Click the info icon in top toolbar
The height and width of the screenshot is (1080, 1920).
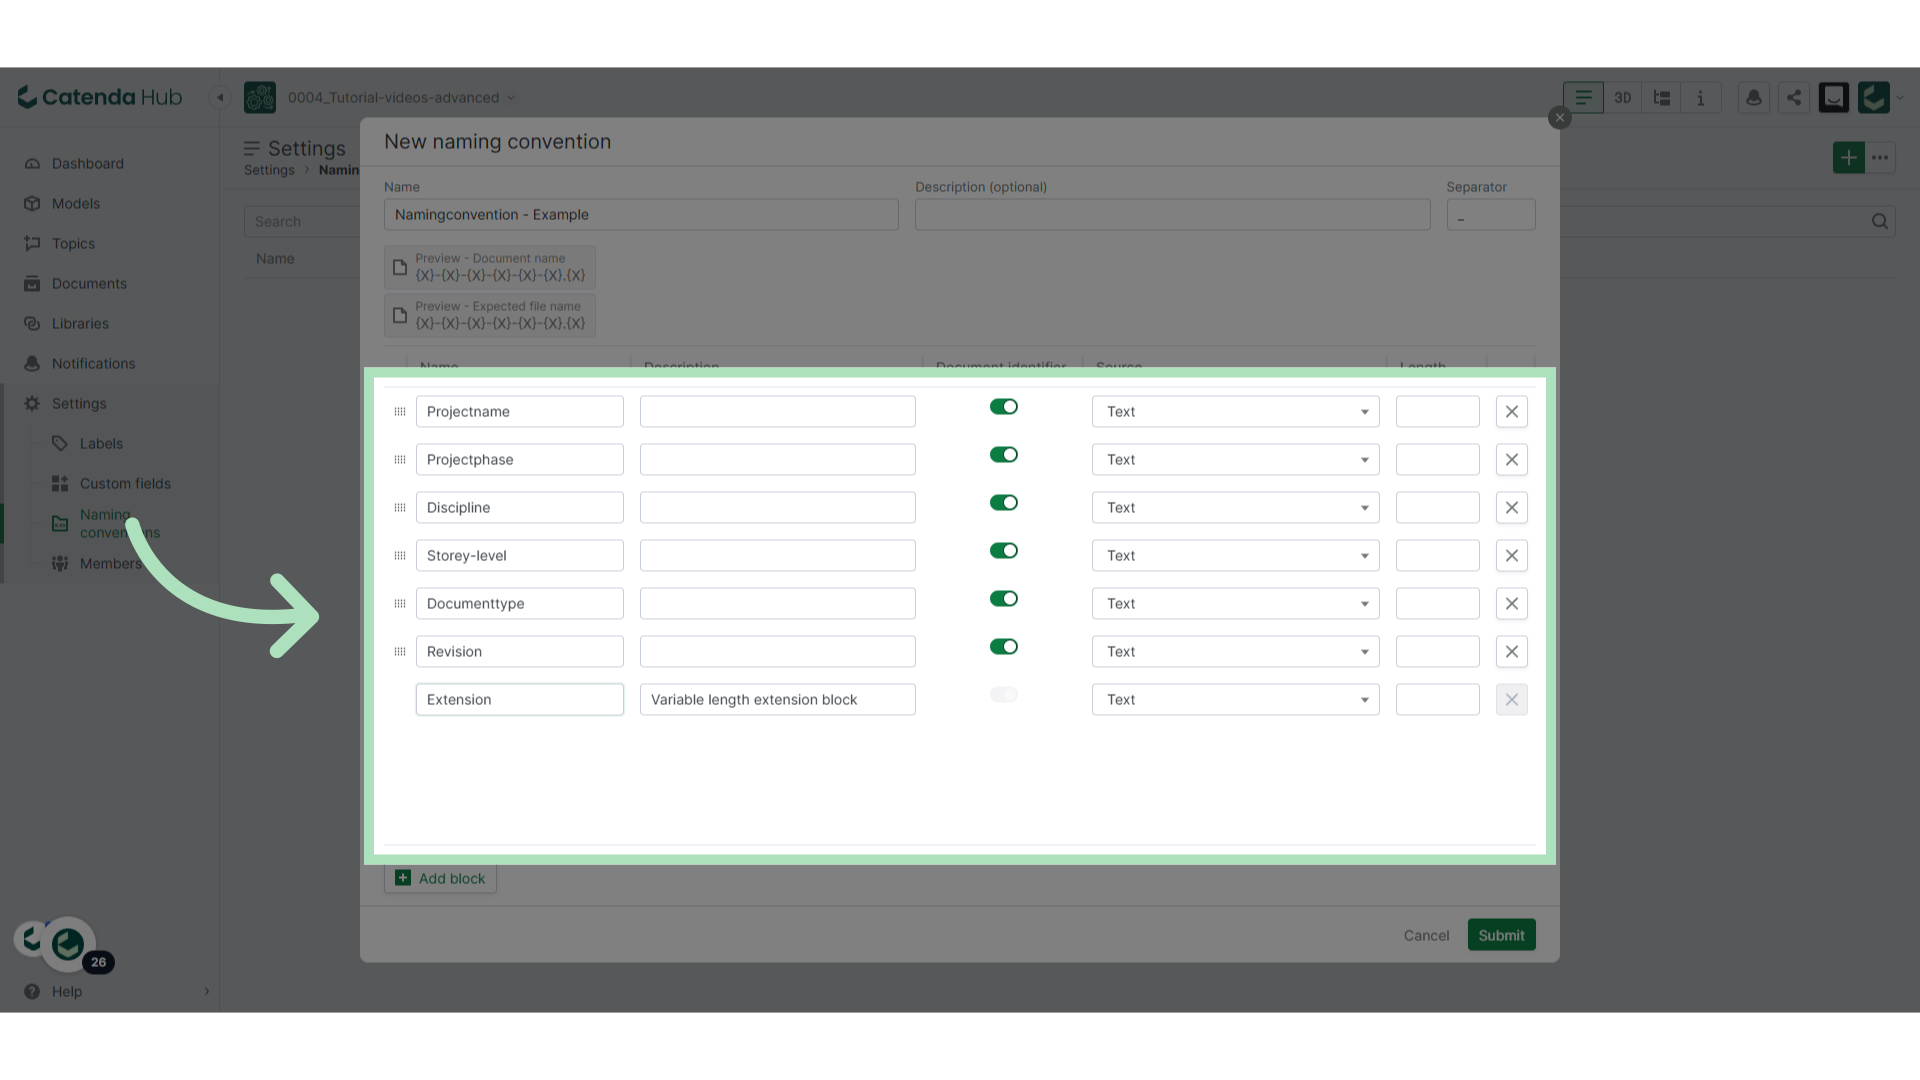(x=1700, y=97)
